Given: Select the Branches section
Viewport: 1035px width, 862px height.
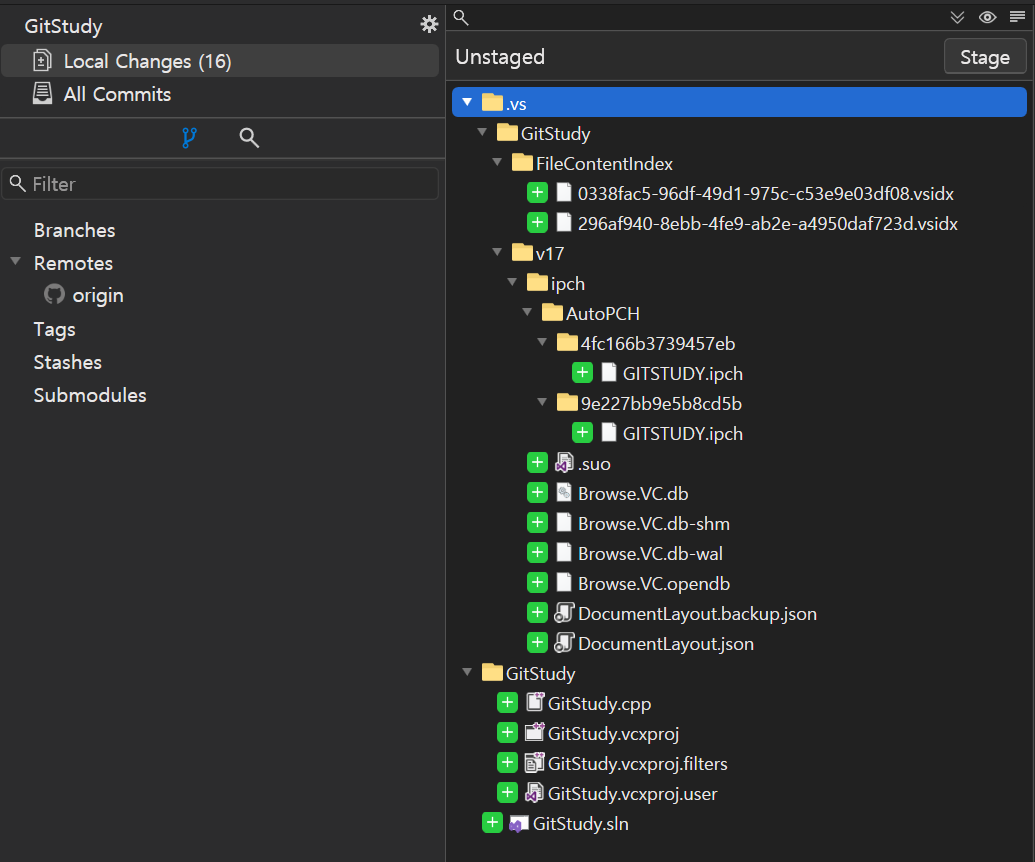Looking at the screenshot, I should pos(75,230).
